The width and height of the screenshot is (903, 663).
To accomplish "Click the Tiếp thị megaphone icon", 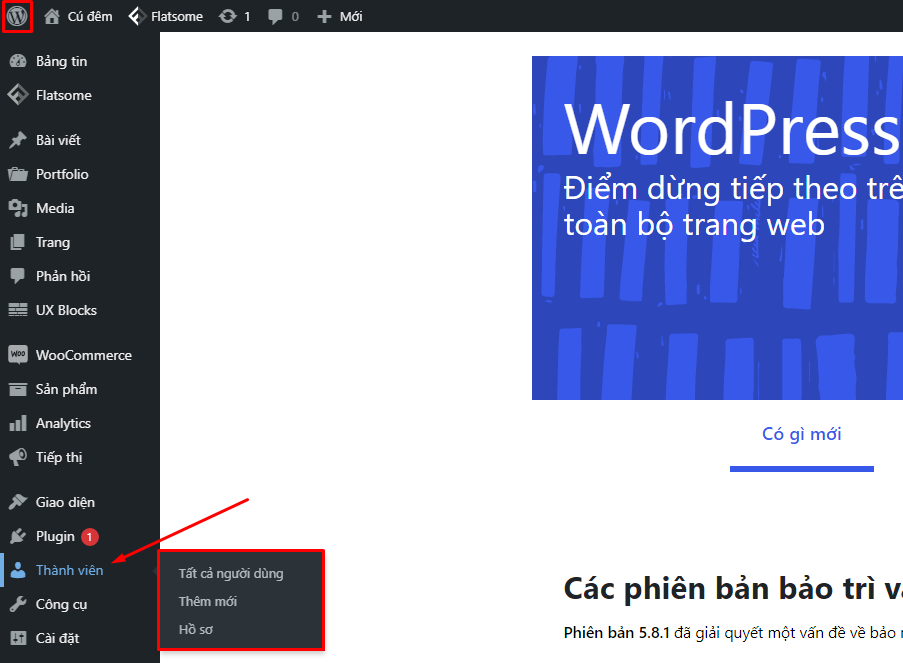I will (x=18, y=457).
